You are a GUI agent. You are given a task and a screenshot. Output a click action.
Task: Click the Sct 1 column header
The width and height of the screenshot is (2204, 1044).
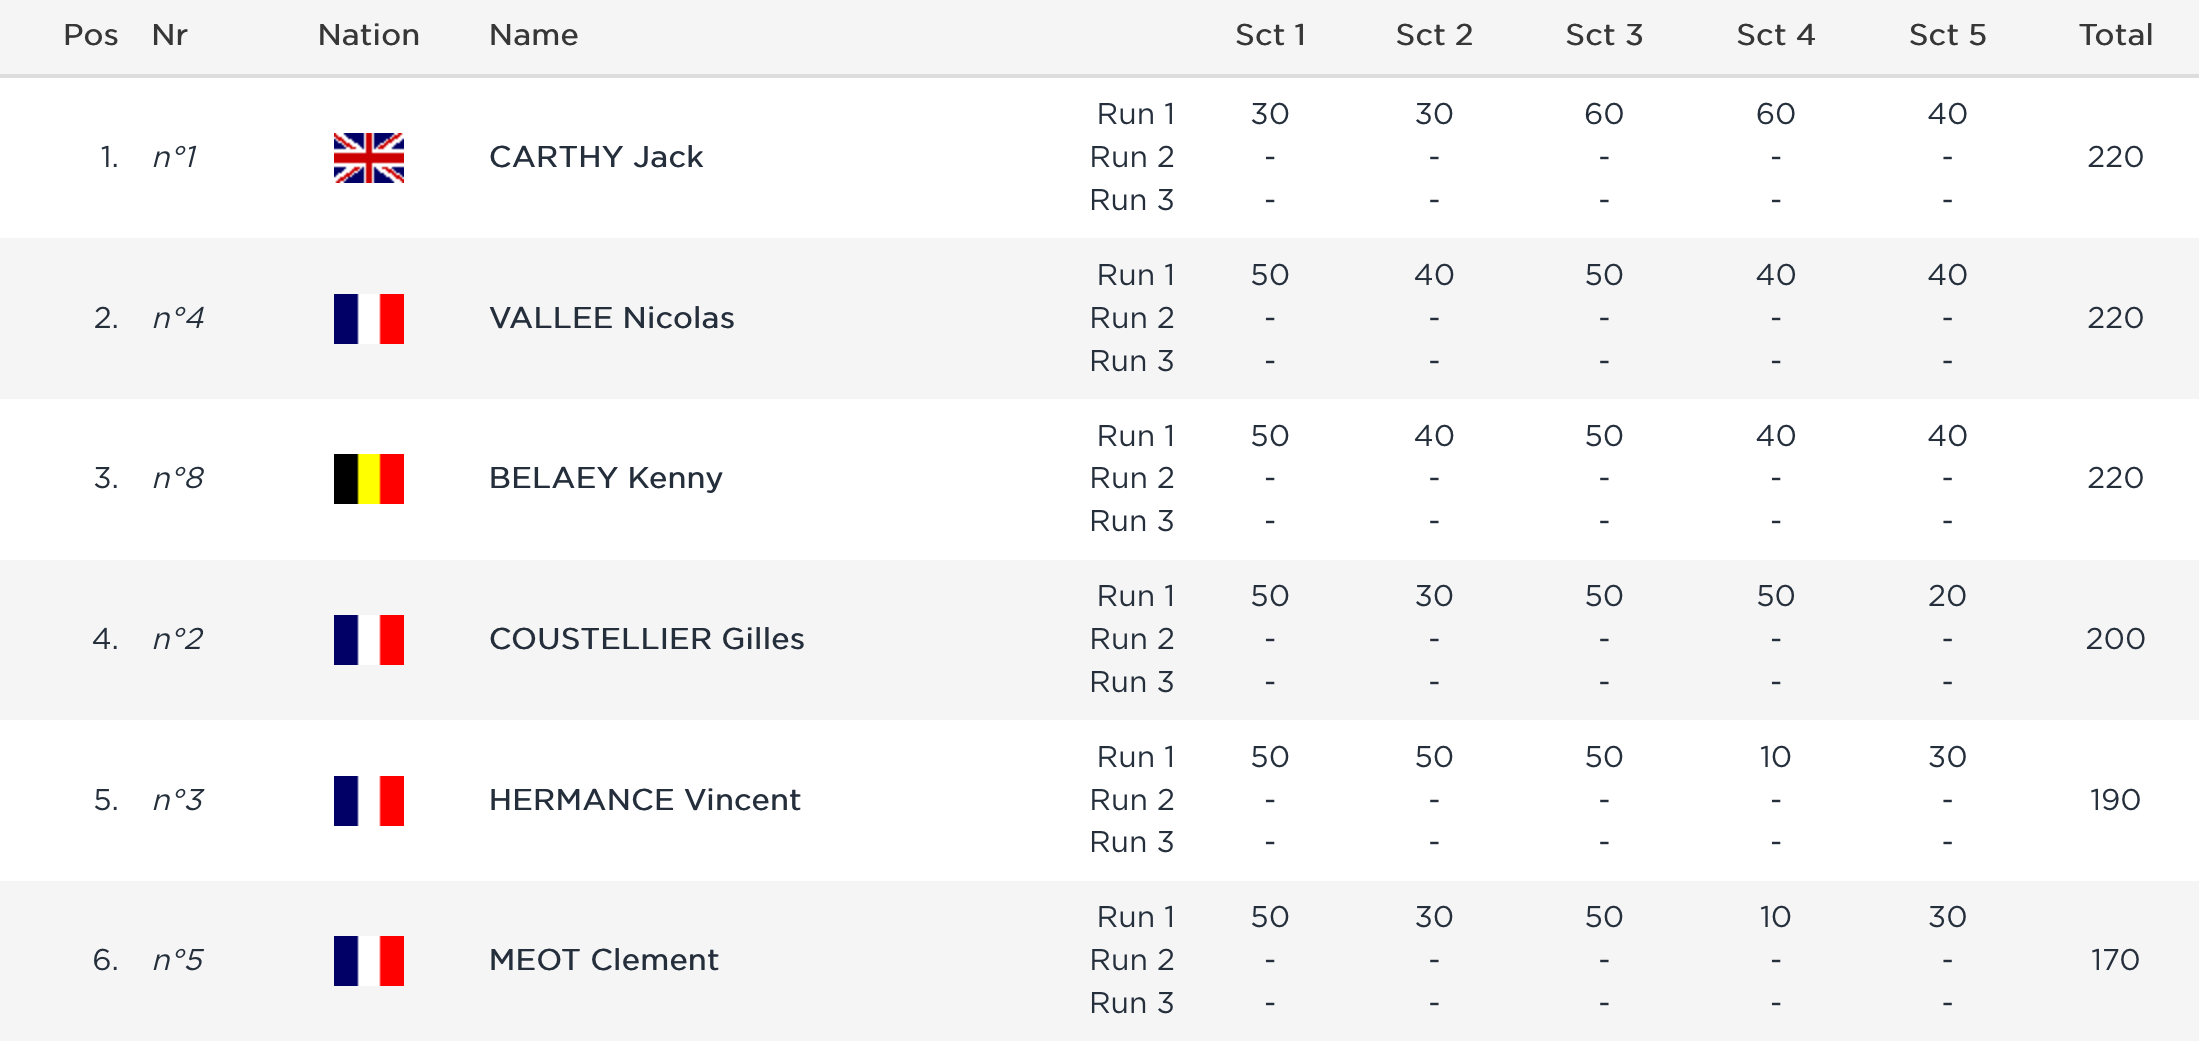tap(1270, 35)
